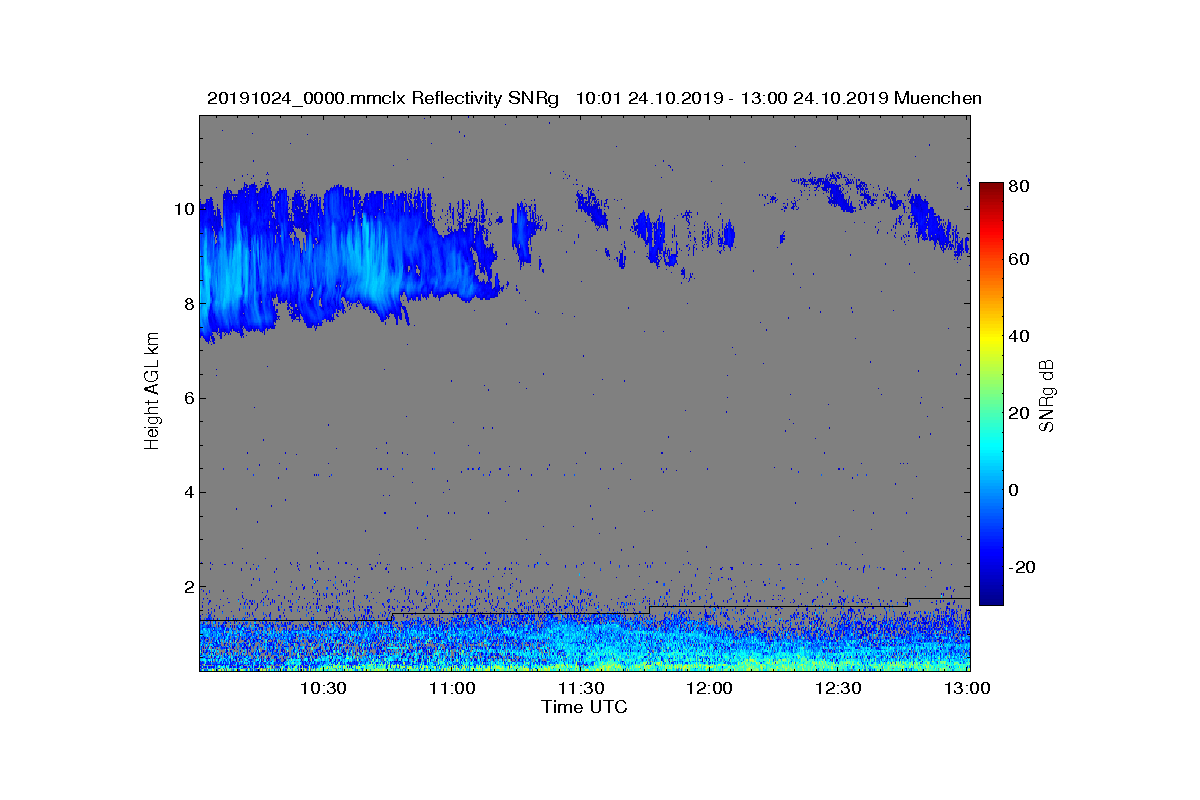1200x800 pixels.
Task: Click the height tick label 2
Action: point(187,587)
